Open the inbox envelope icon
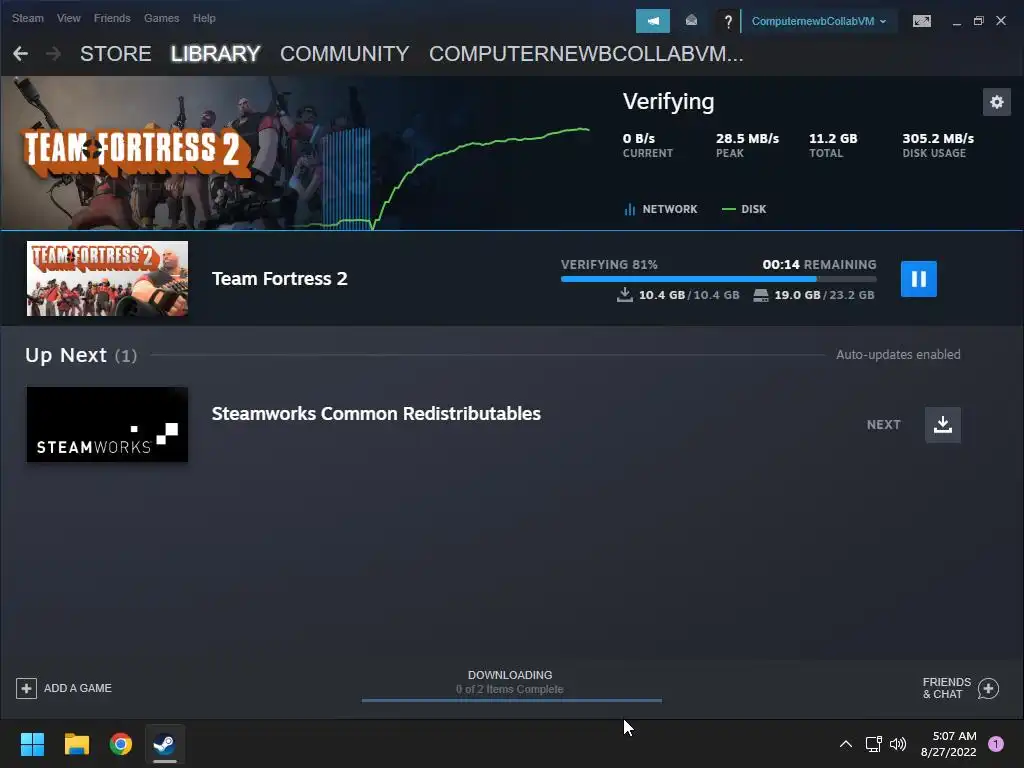Image resolution: width=1024 pixels, height=768 pixels. pos(691,21)
